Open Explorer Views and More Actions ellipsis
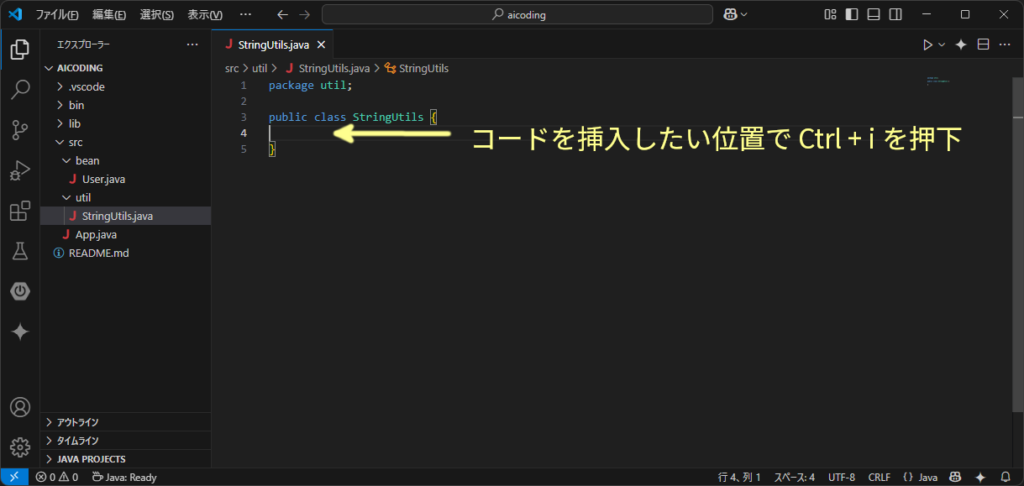Image resolution: width=1024 pixels, height=486 pixels. (x=192, y=44)
